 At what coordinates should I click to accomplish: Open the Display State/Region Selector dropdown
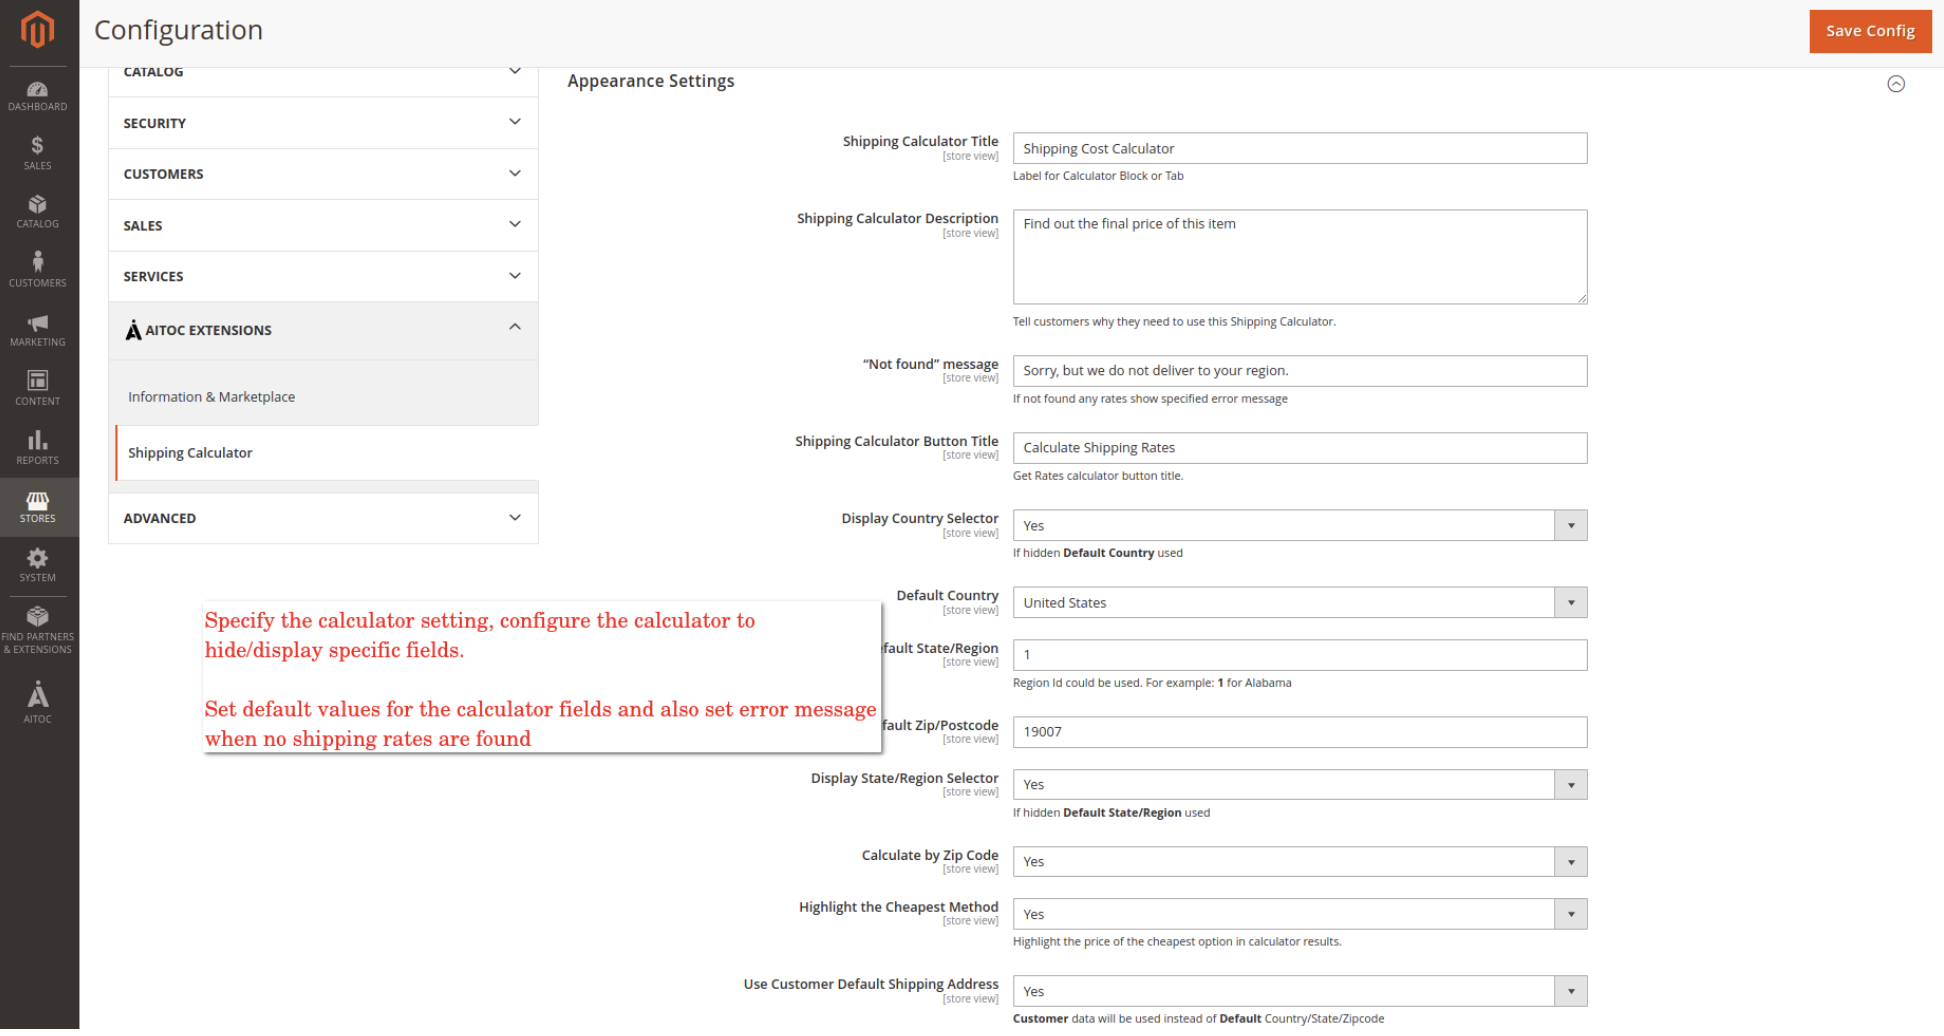tap(1299, 784)
